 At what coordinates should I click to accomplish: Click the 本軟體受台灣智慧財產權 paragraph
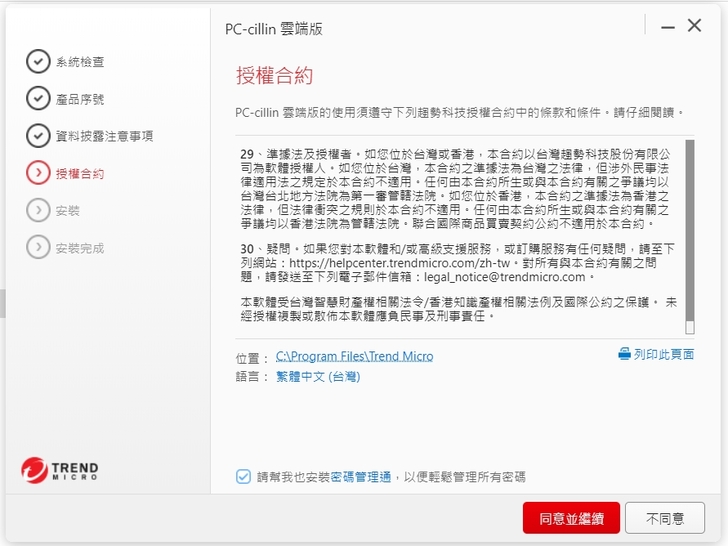(459, 309)
